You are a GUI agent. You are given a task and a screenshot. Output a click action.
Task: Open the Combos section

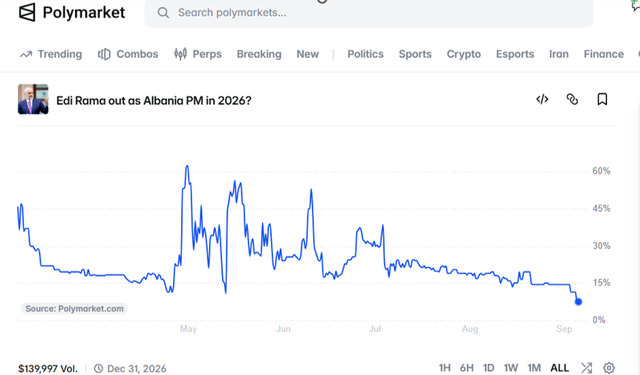tap(128, 54)
